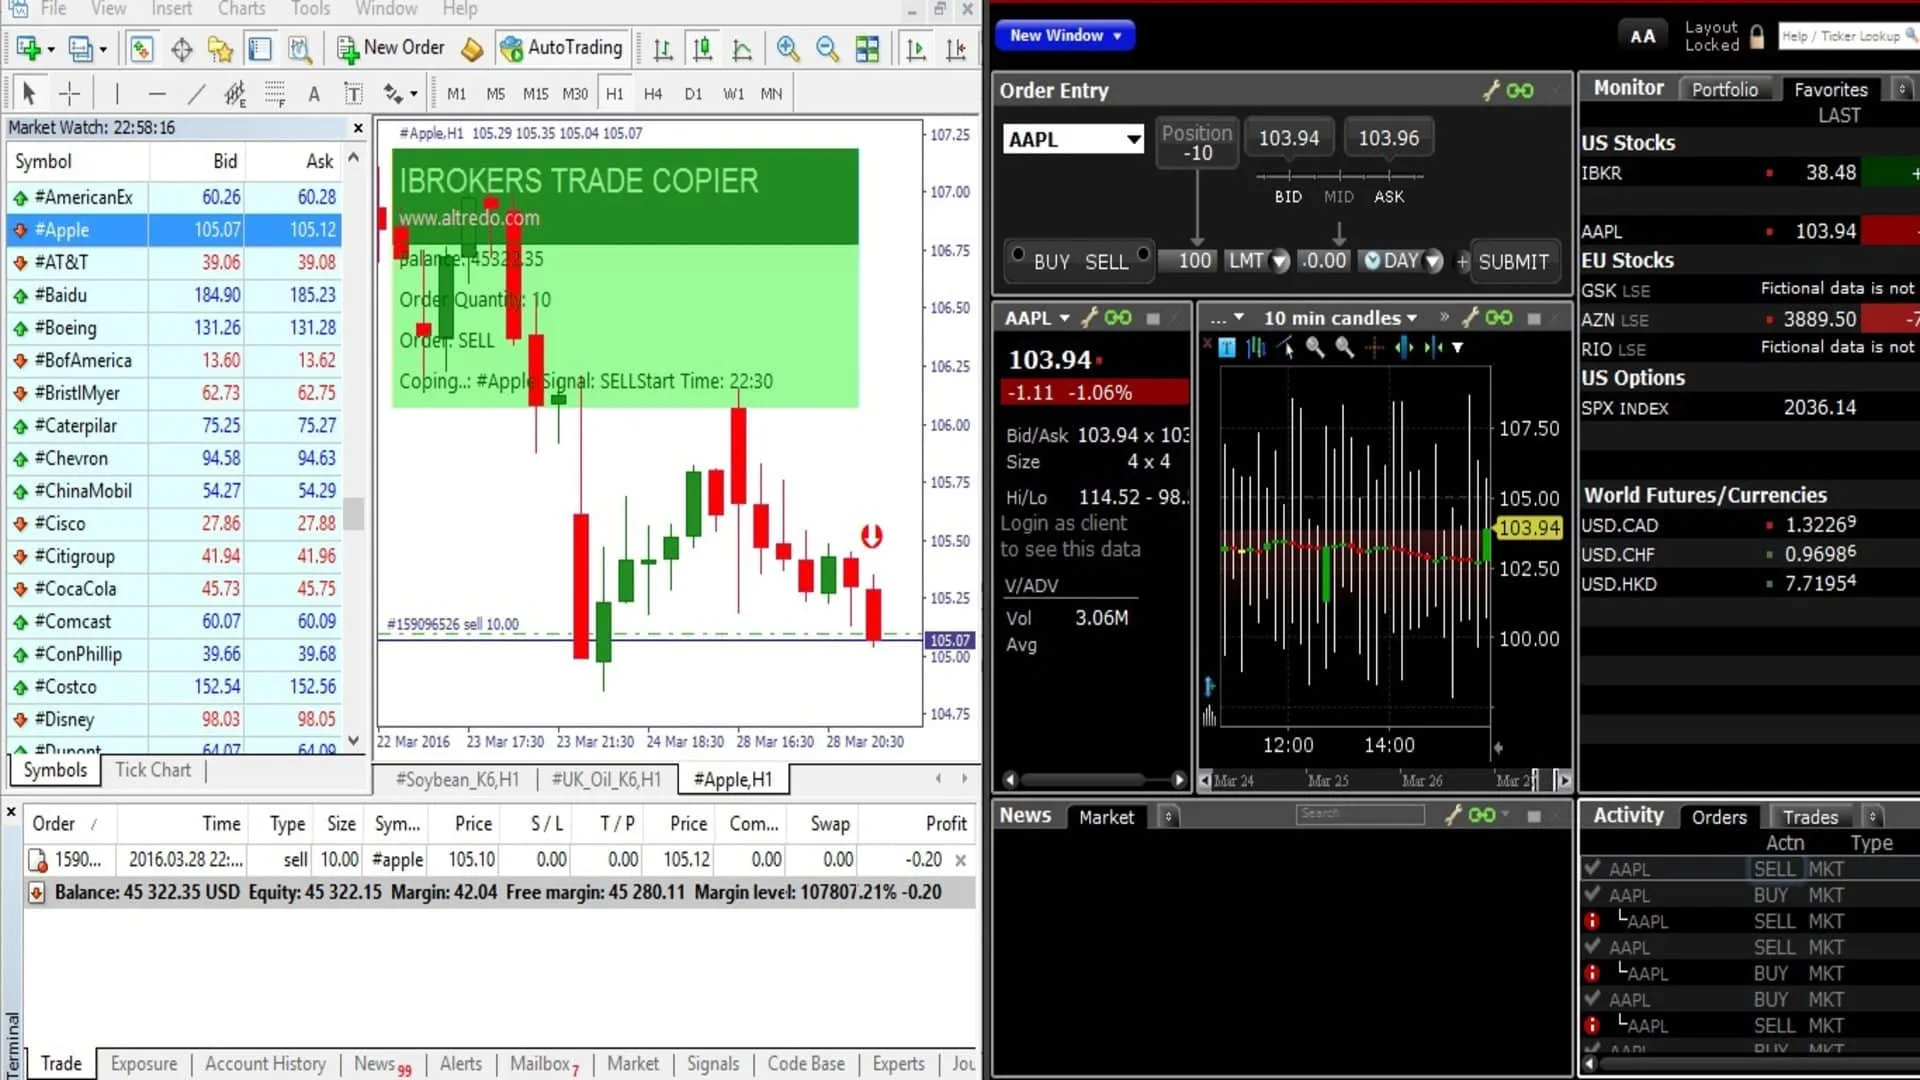Switch timeframe to M15

[x=535, y=94]
